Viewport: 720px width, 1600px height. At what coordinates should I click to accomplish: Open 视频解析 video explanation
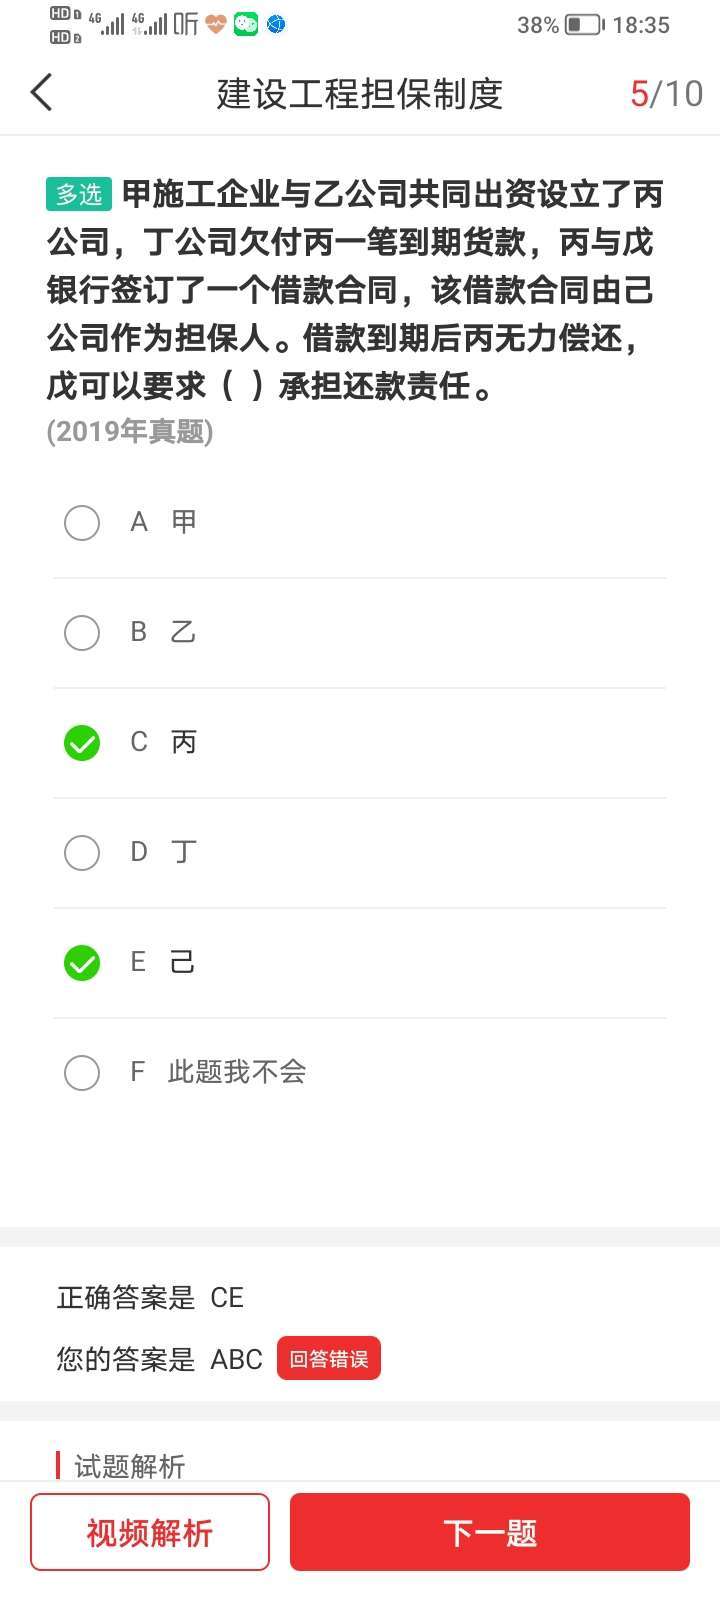coord(150,1532)
